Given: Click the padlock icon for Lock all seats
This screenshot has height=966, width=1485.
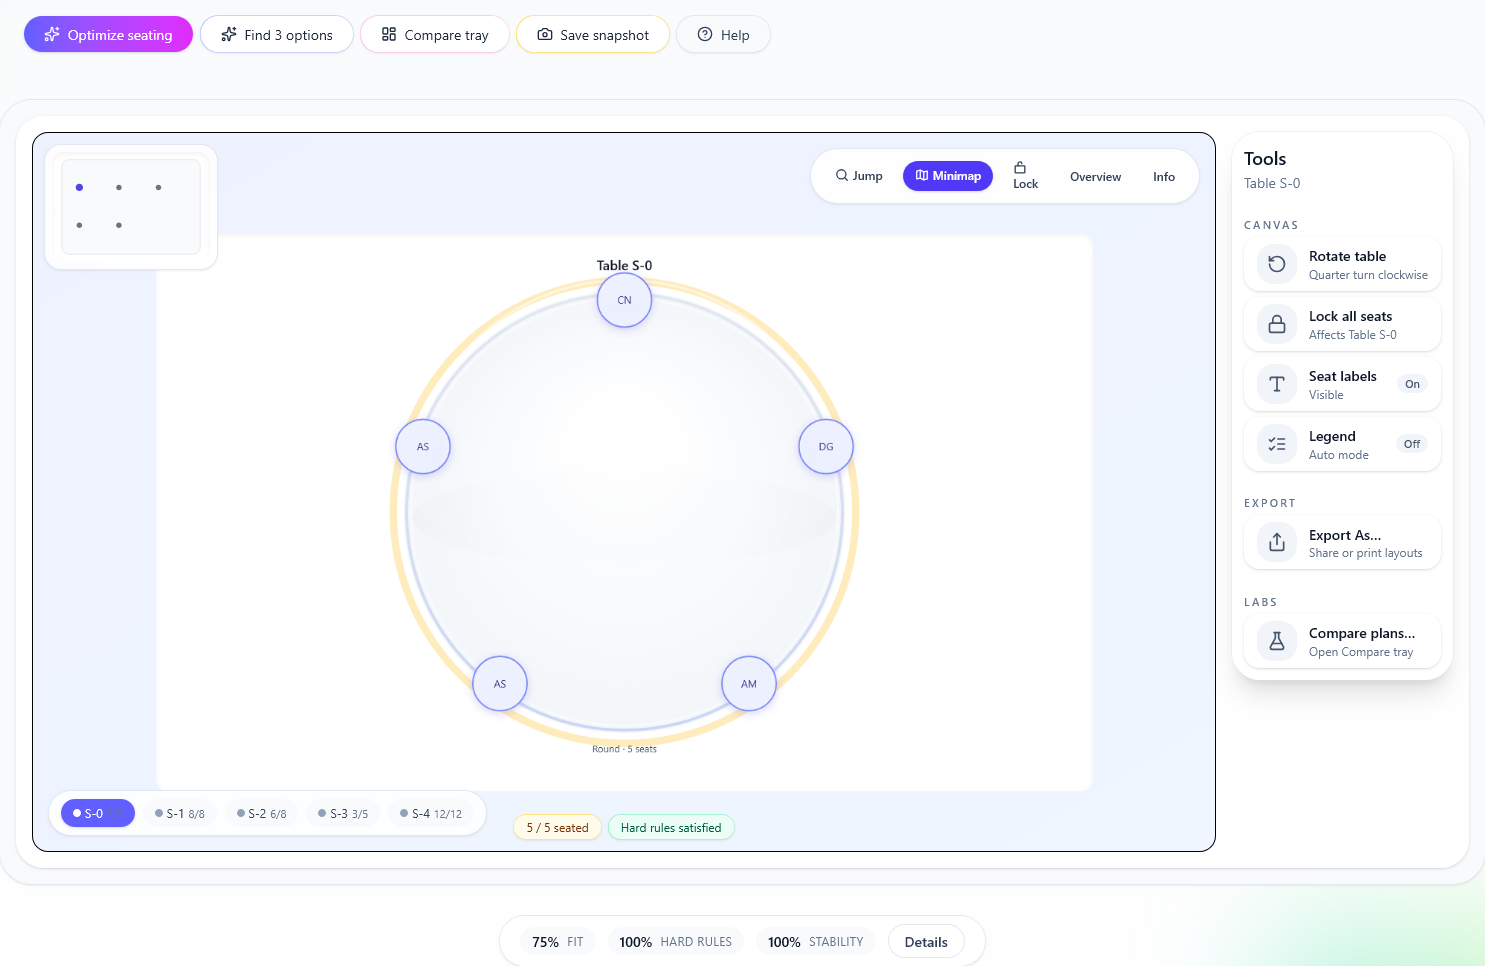Looking at the screenshot, I should click(x=1277, y=324).
